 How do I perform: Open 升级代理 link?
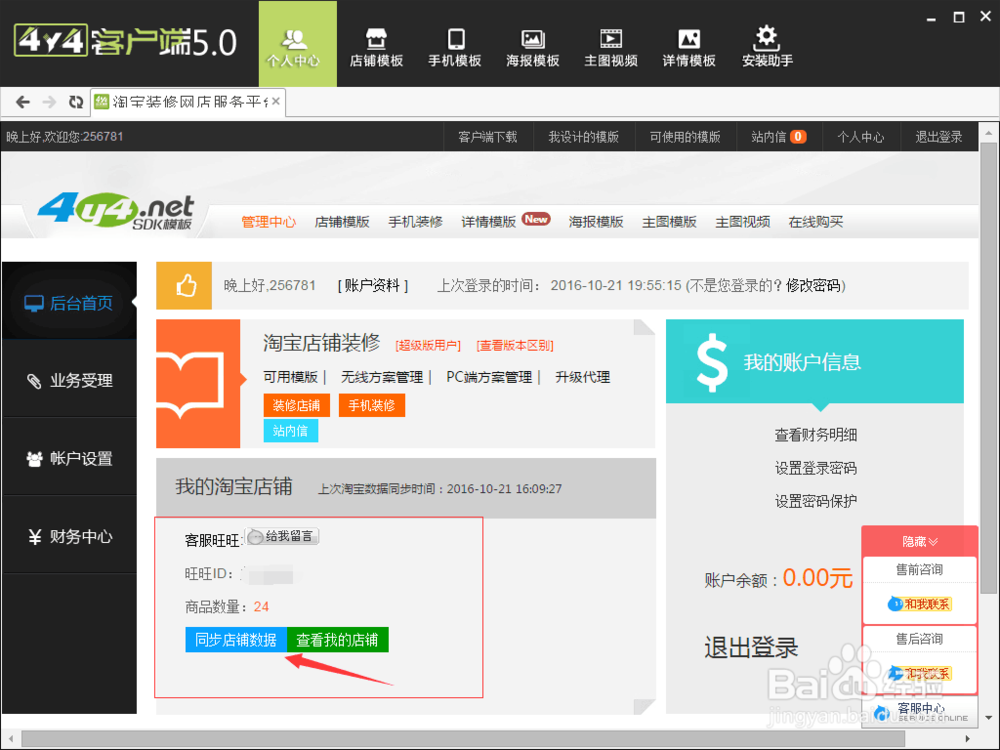coord(583,377)
